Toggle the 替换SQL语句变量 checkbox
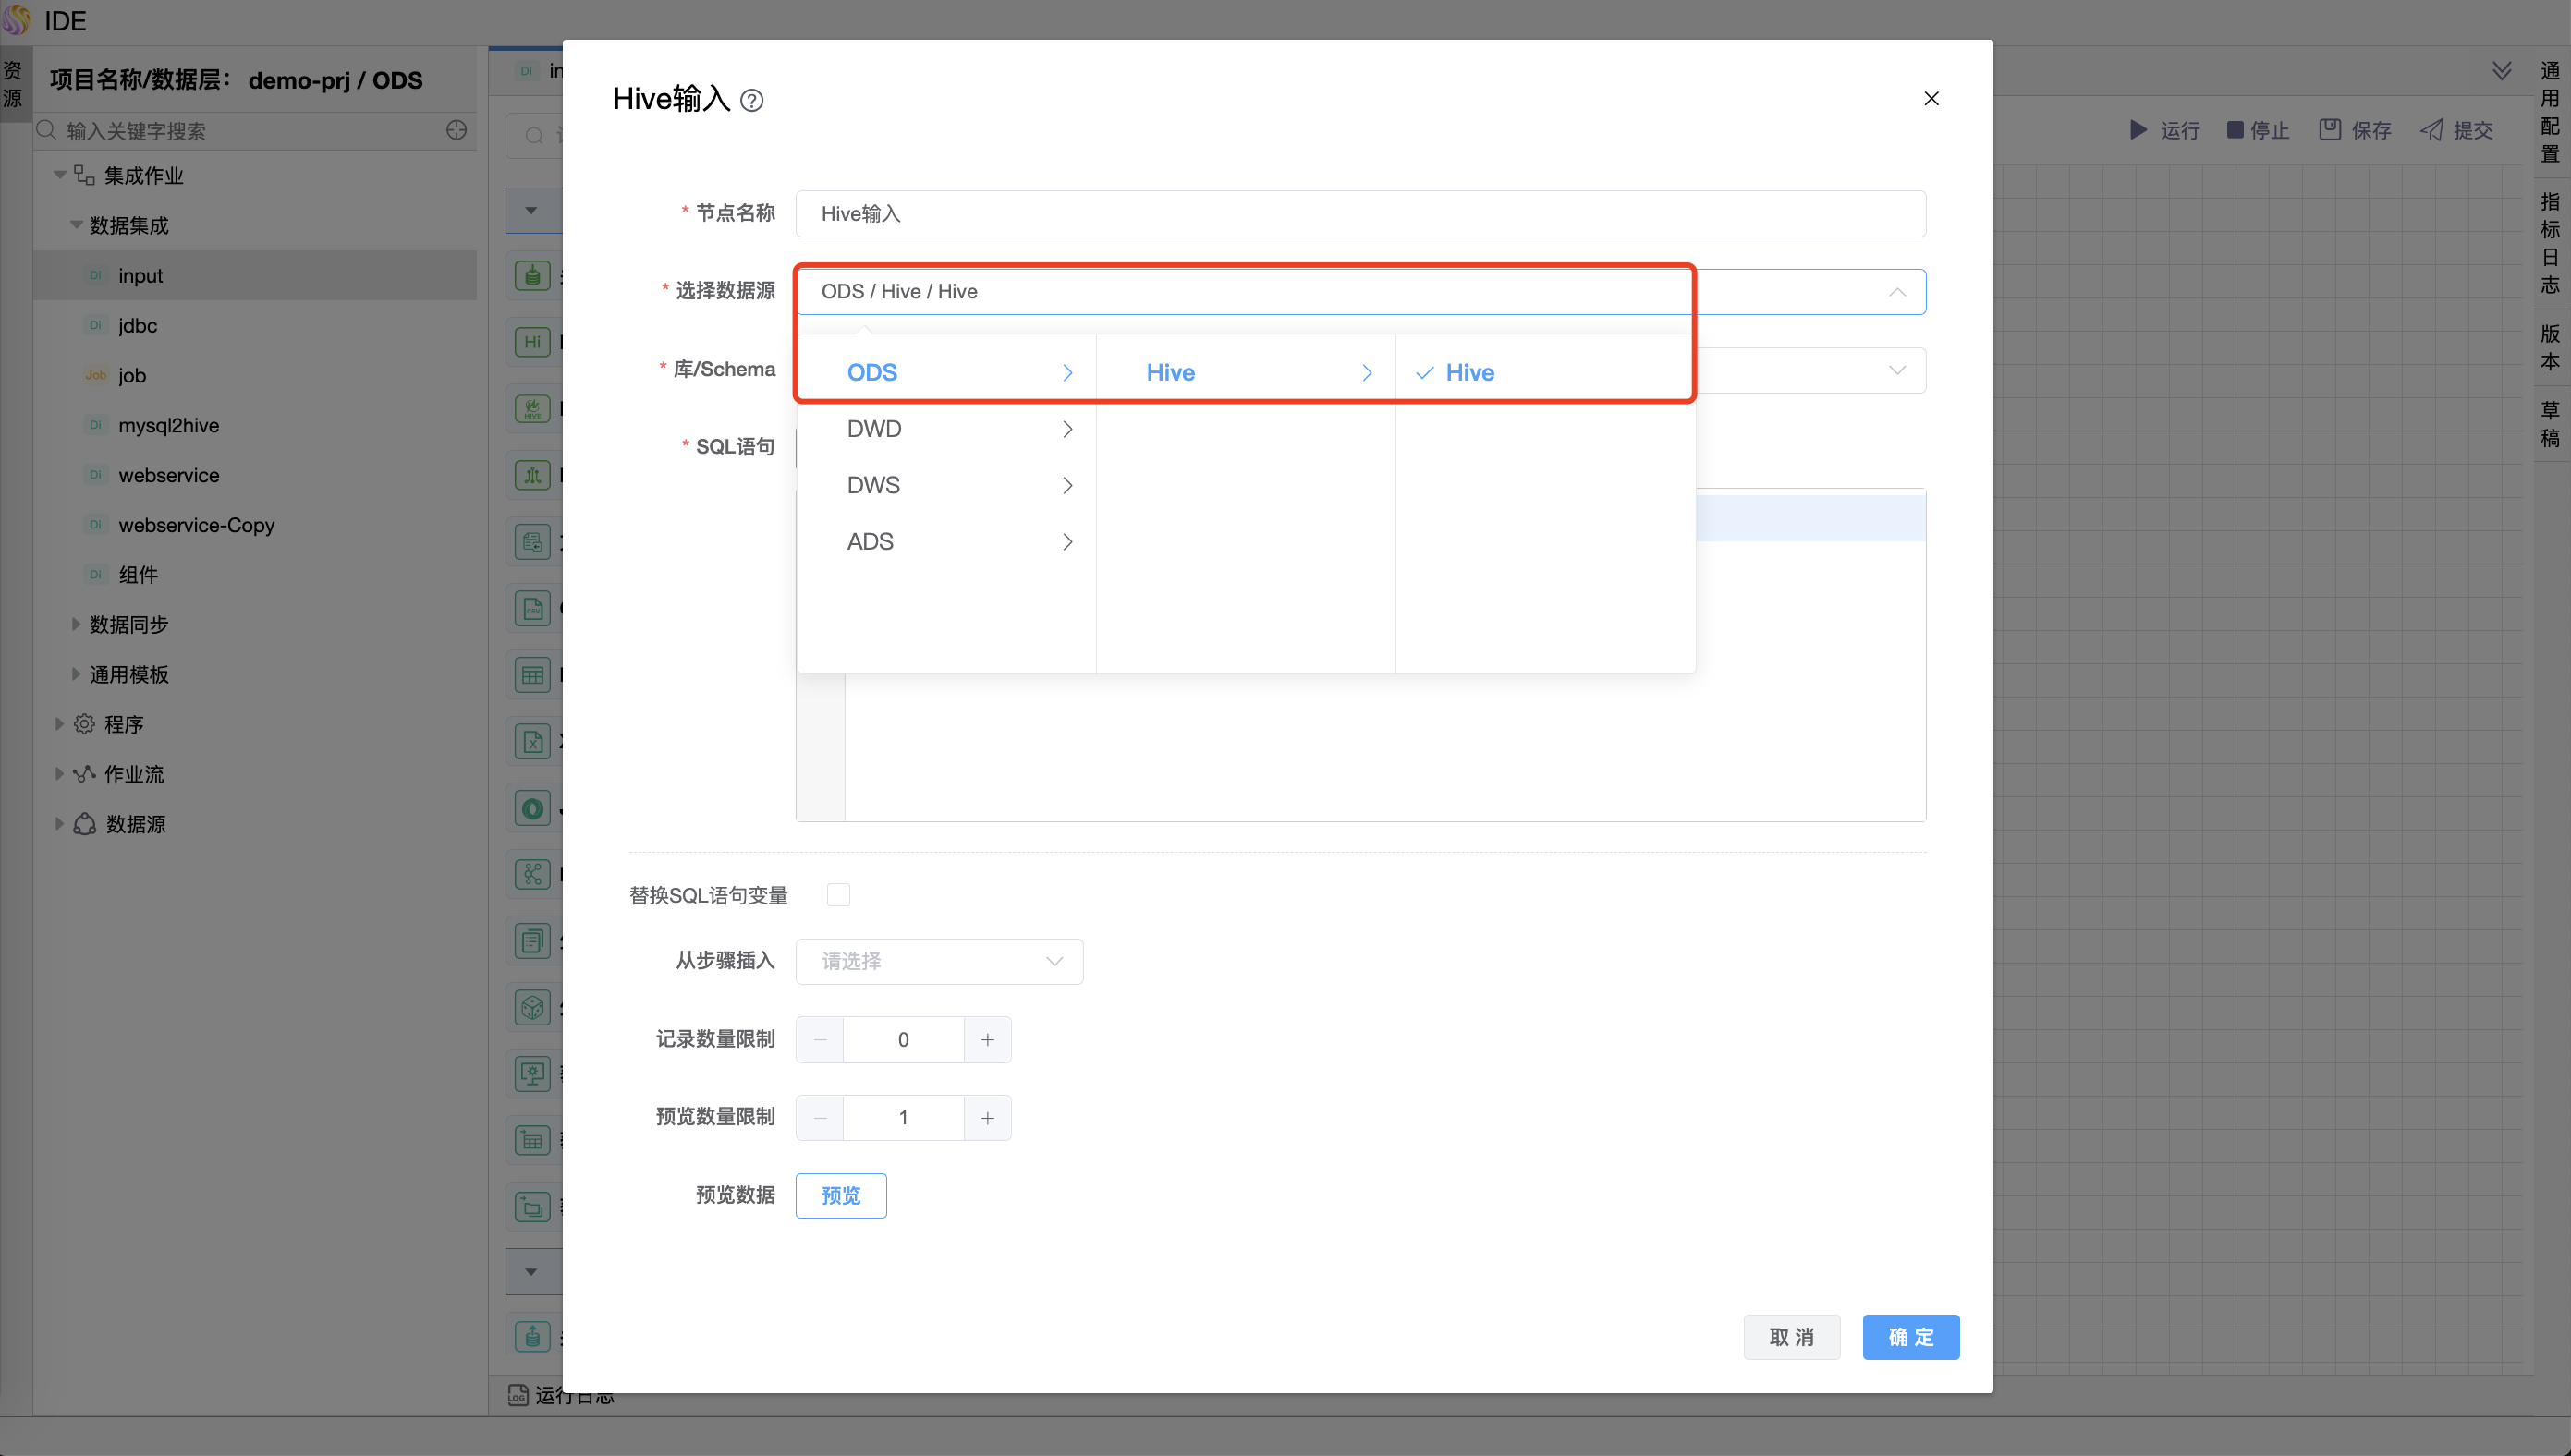The height and width of the screenshot is (1456, 2571). [x=838, y=894]
